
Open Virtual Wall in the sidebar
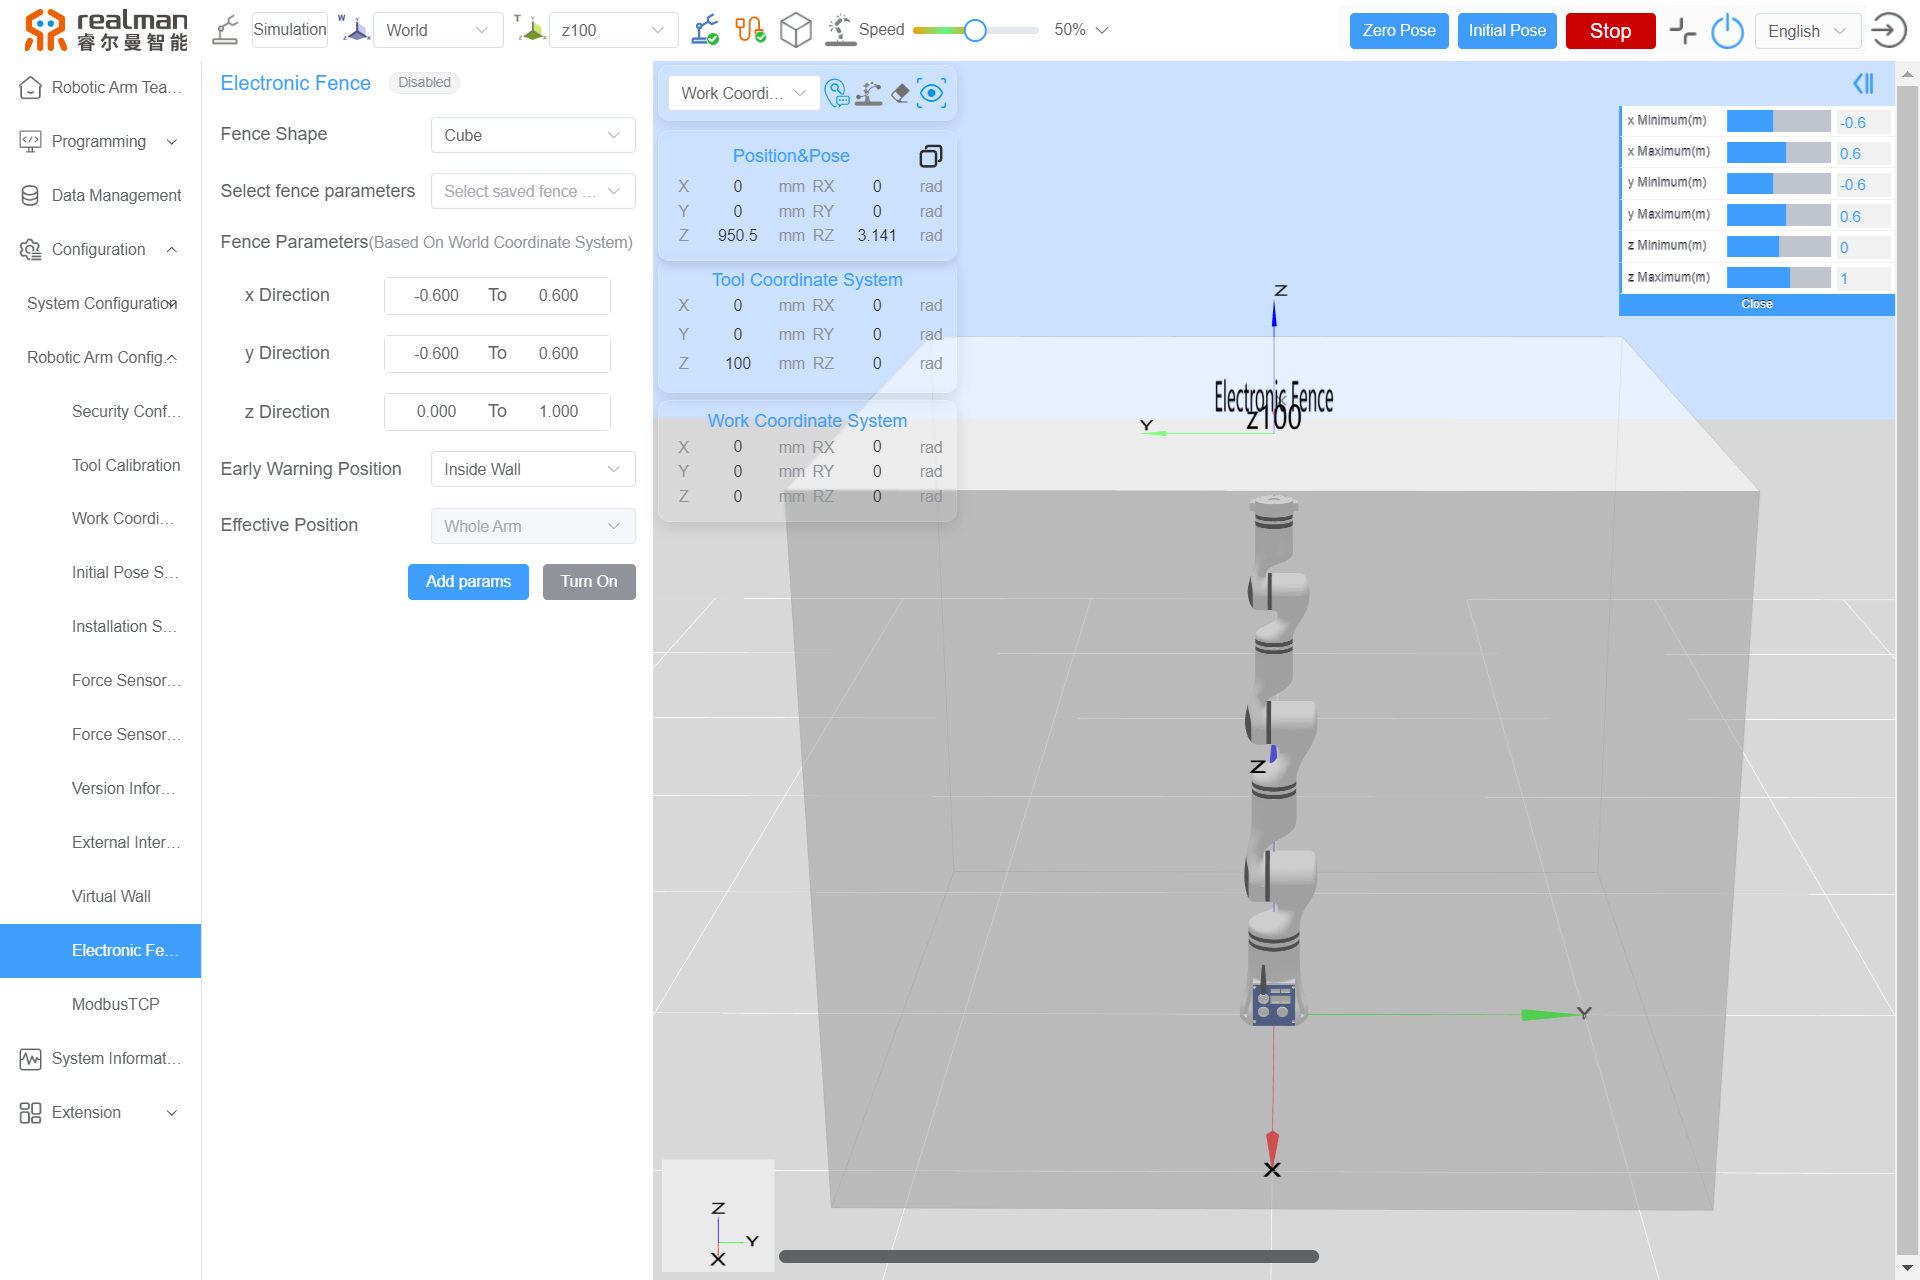click(x=111, y=896)
